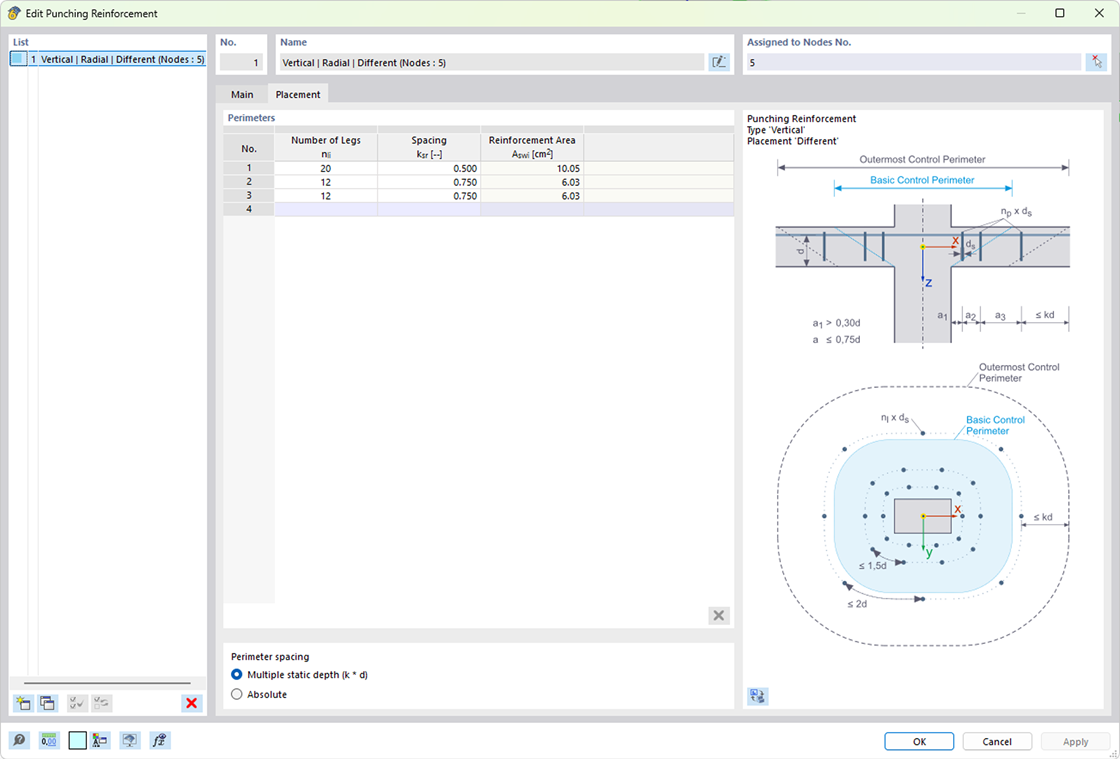The height and width of the screenshot is (759, 1120).
Task: Switch to the Main tab
Action: point(242,94)
